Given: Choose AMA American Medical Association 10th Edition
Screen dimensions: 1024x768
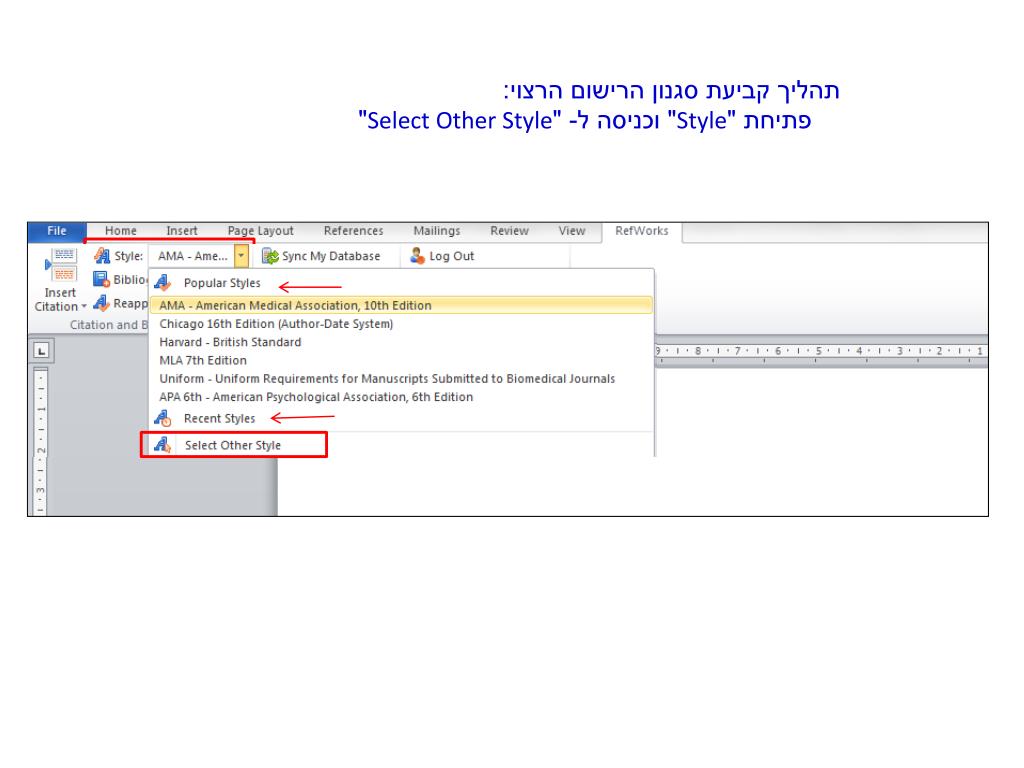Looking at the screenshot, I should pyautogui.click(x=401, y=306).
